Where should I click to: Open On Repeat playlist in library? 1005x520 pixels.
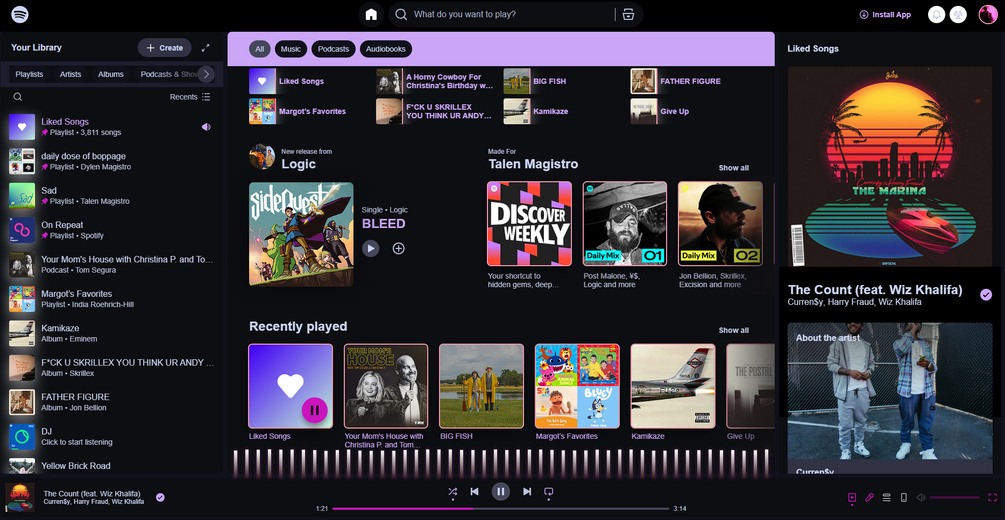tap(112, 230)
